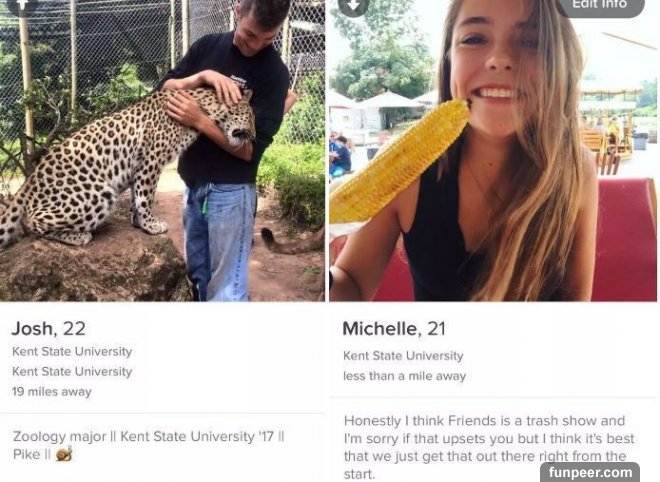Tap Josh's first Kent State University line

coord(72,351)
